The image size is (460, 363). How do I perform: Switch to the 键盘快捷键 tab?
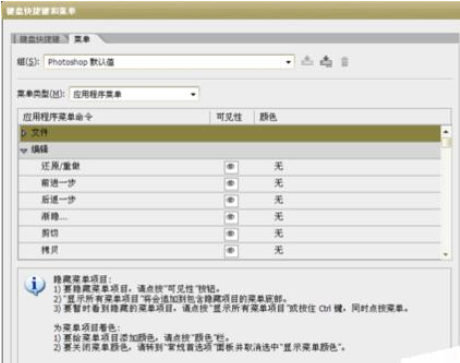point(40,39)
